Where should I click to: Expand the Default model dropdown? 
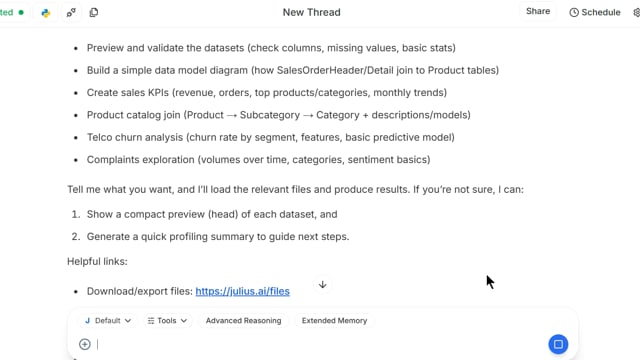(108, 320)
